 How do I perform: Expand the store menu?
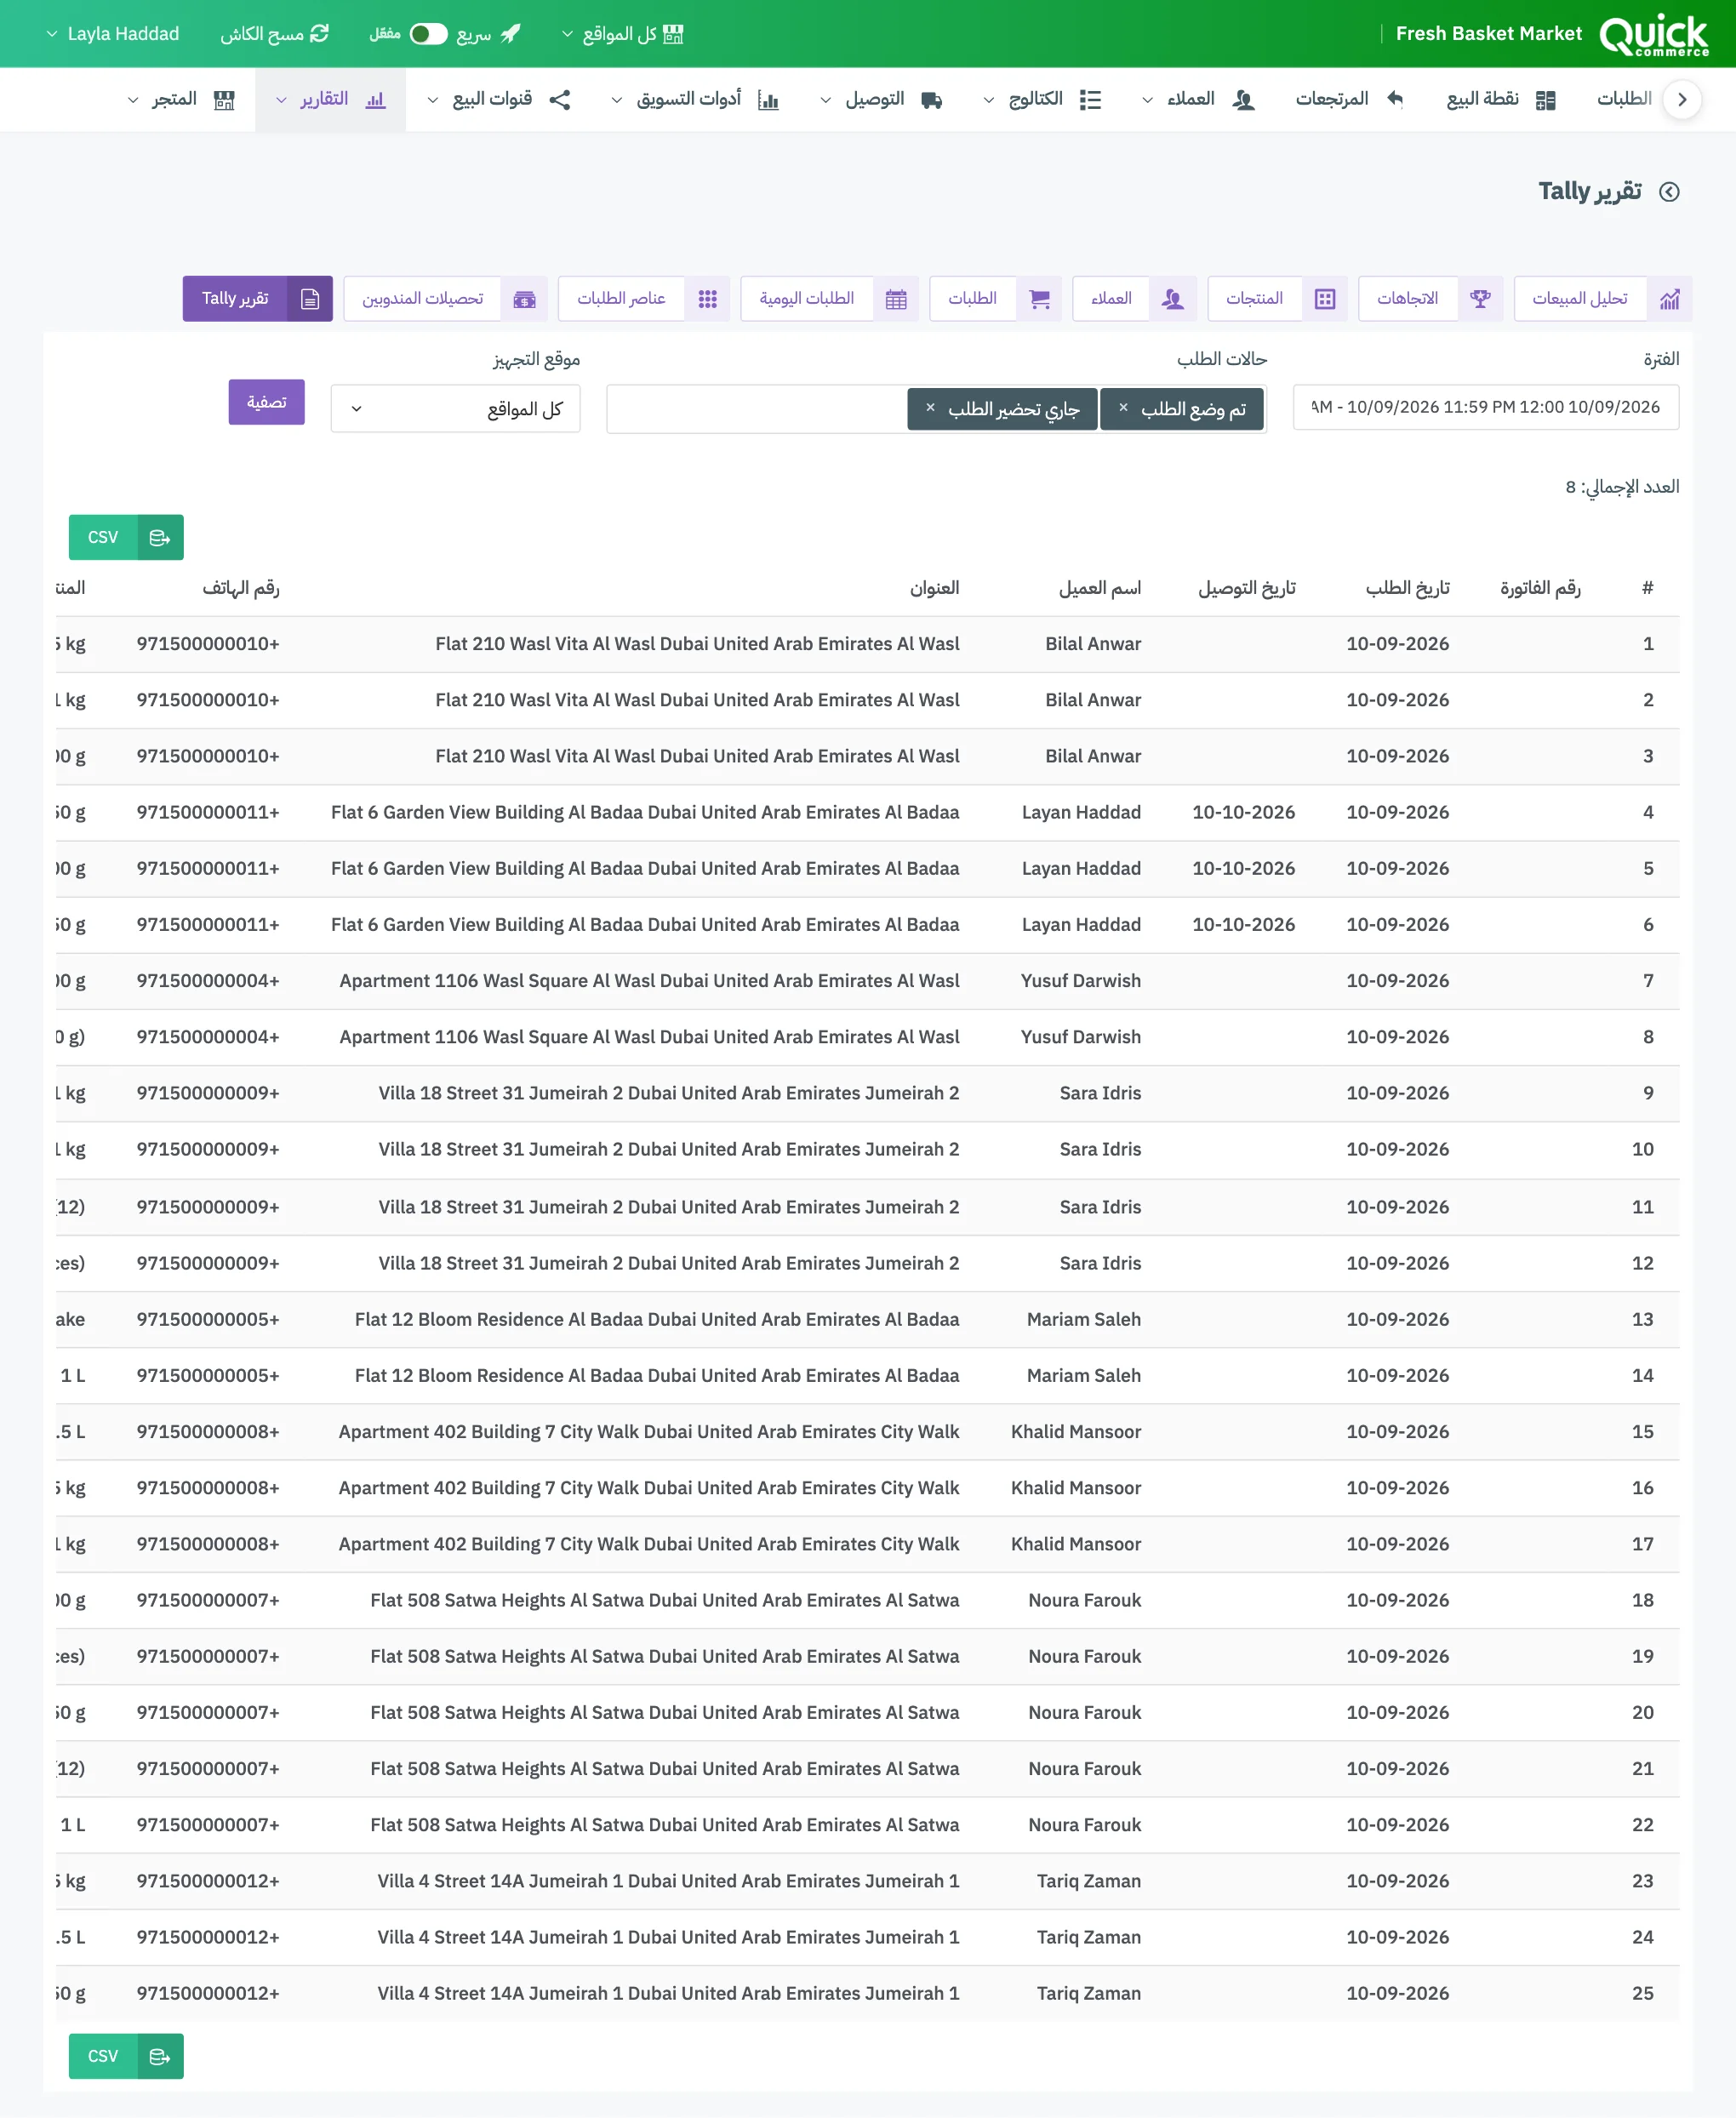(181, 100)
